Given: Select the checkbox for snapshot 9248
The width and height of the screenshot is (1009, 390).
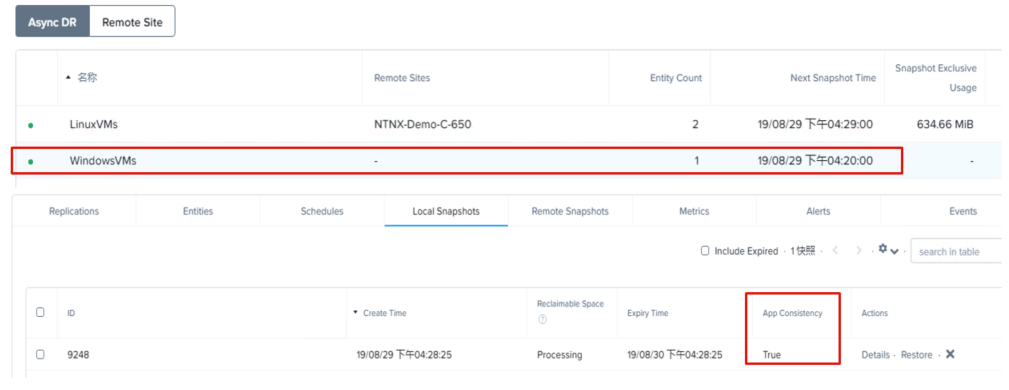Looking at the screenshot, I should pos(40,354).
